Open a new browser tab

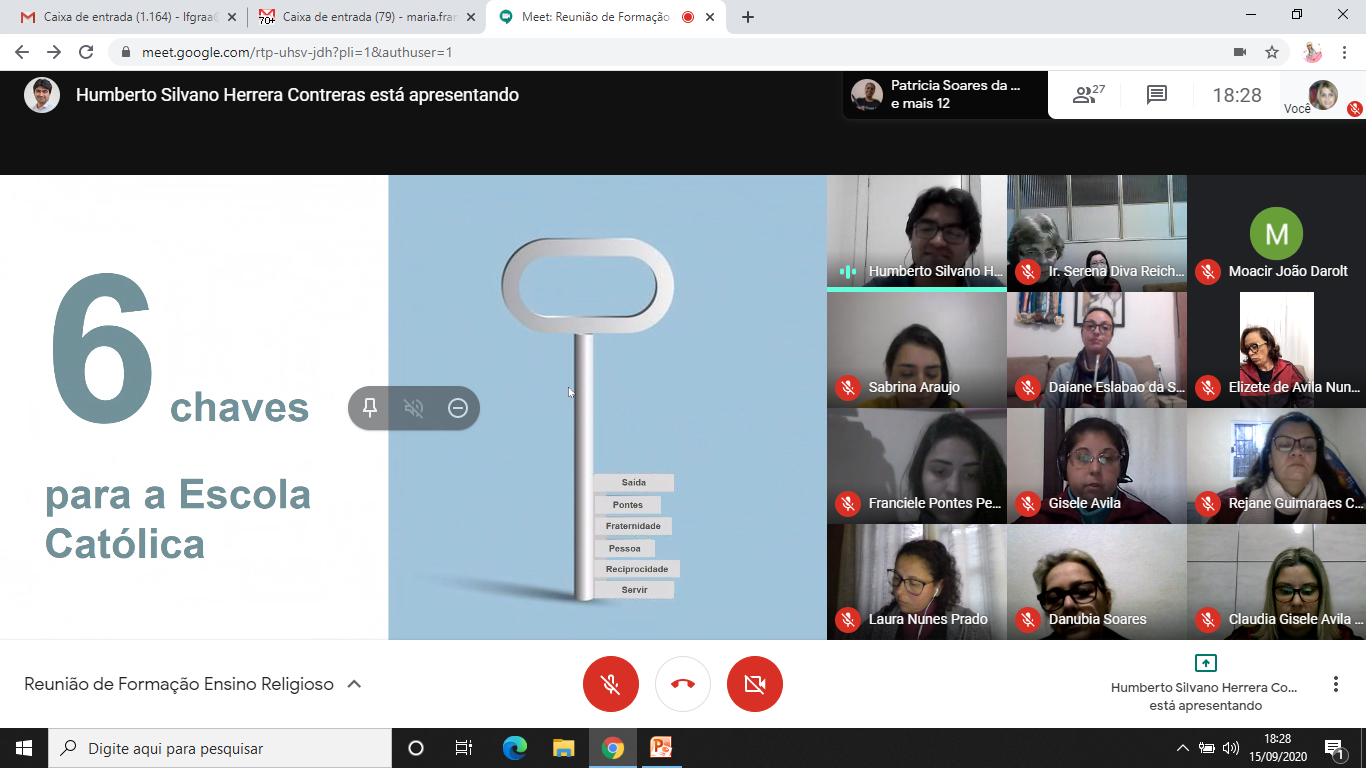point(748,17)
